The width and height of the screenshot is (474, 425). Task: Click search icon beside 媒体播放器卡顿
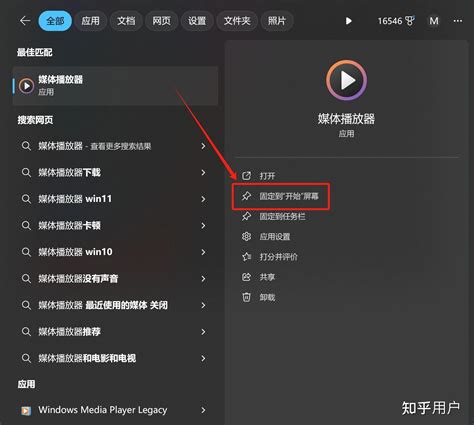pyautogui.click(x=26, y=225)
